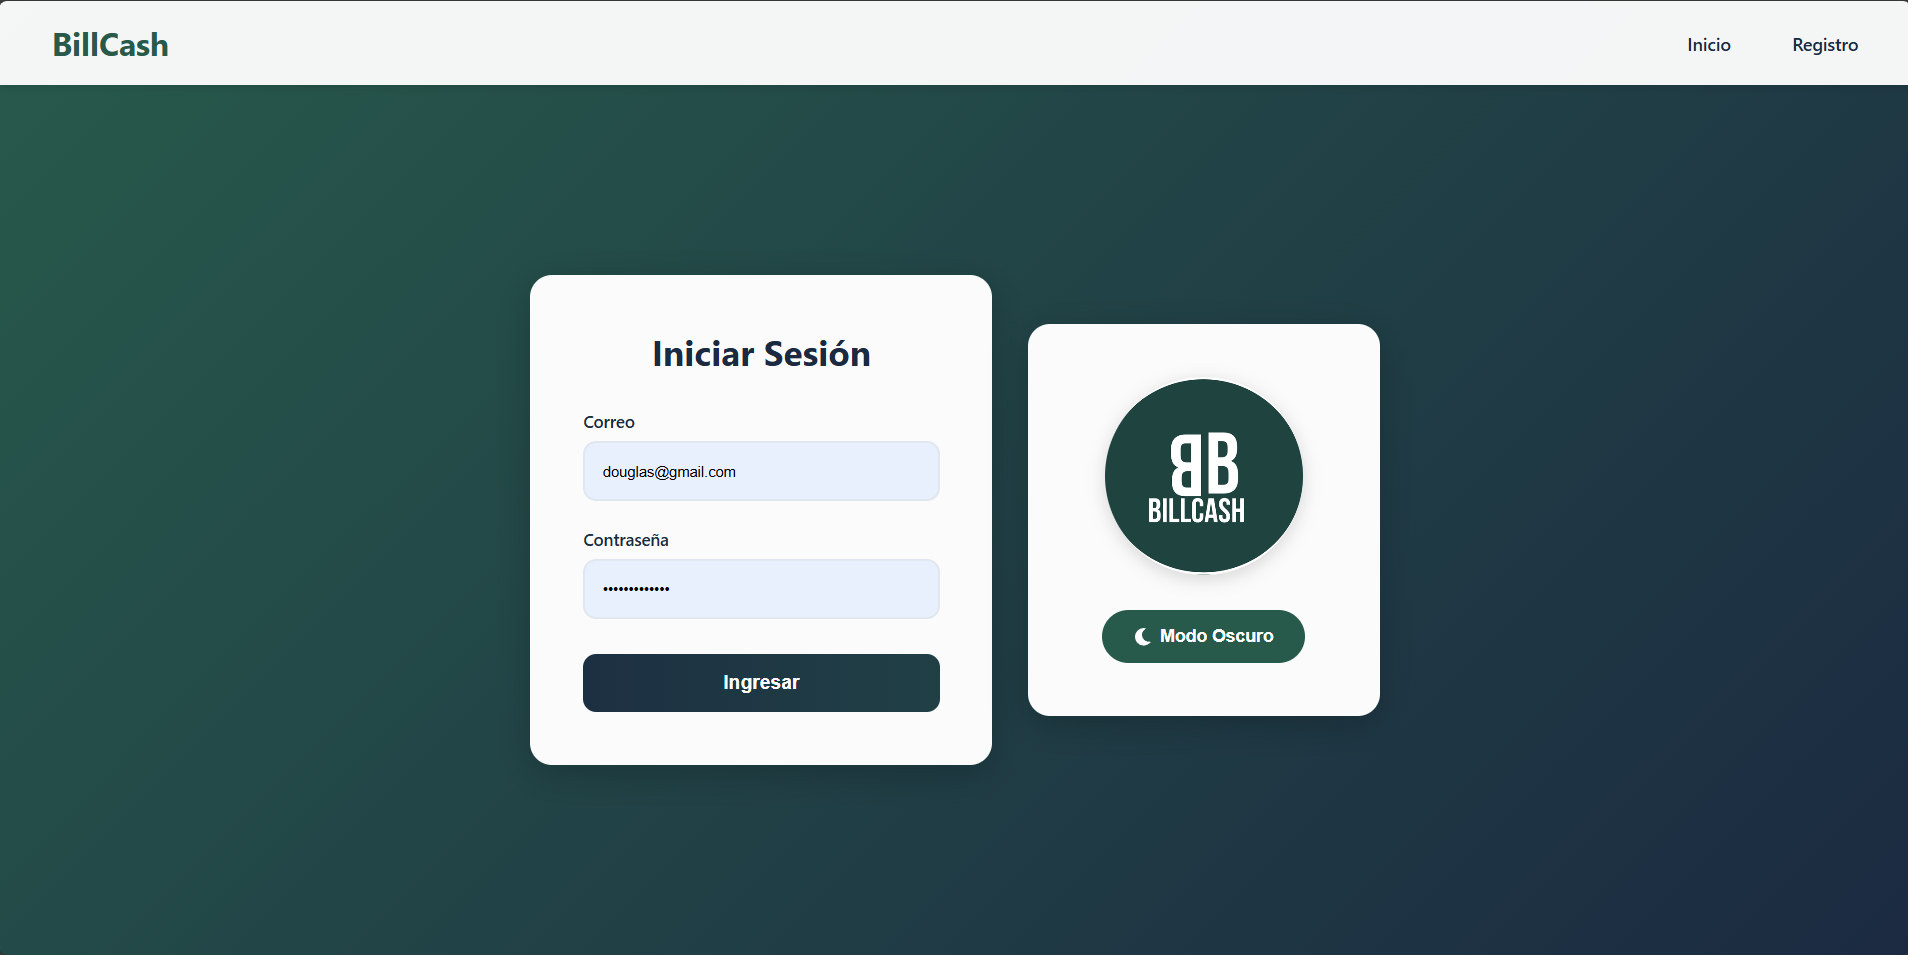The height and width of the screenshot is (955, 1908).
Task: Click the BB monogram in the logo
Action: tap(1204, 463)
